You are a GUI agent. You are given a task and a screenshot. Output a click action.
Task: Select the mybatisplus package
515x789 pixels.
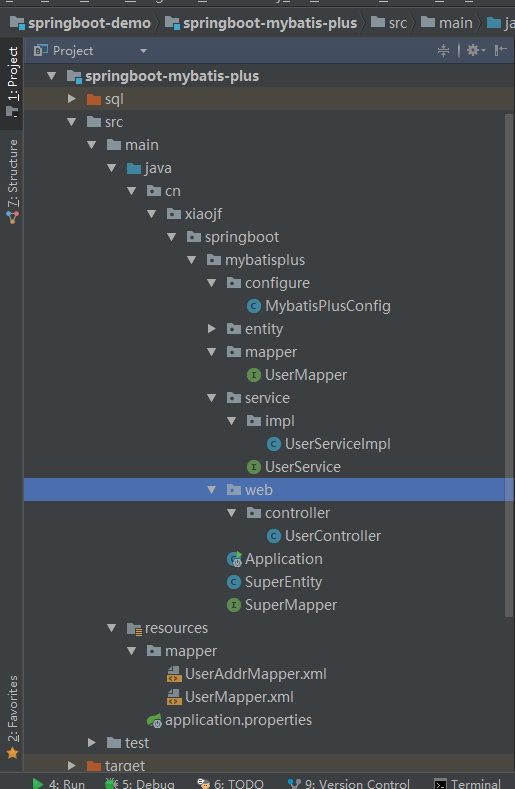[x=265, y=260]
